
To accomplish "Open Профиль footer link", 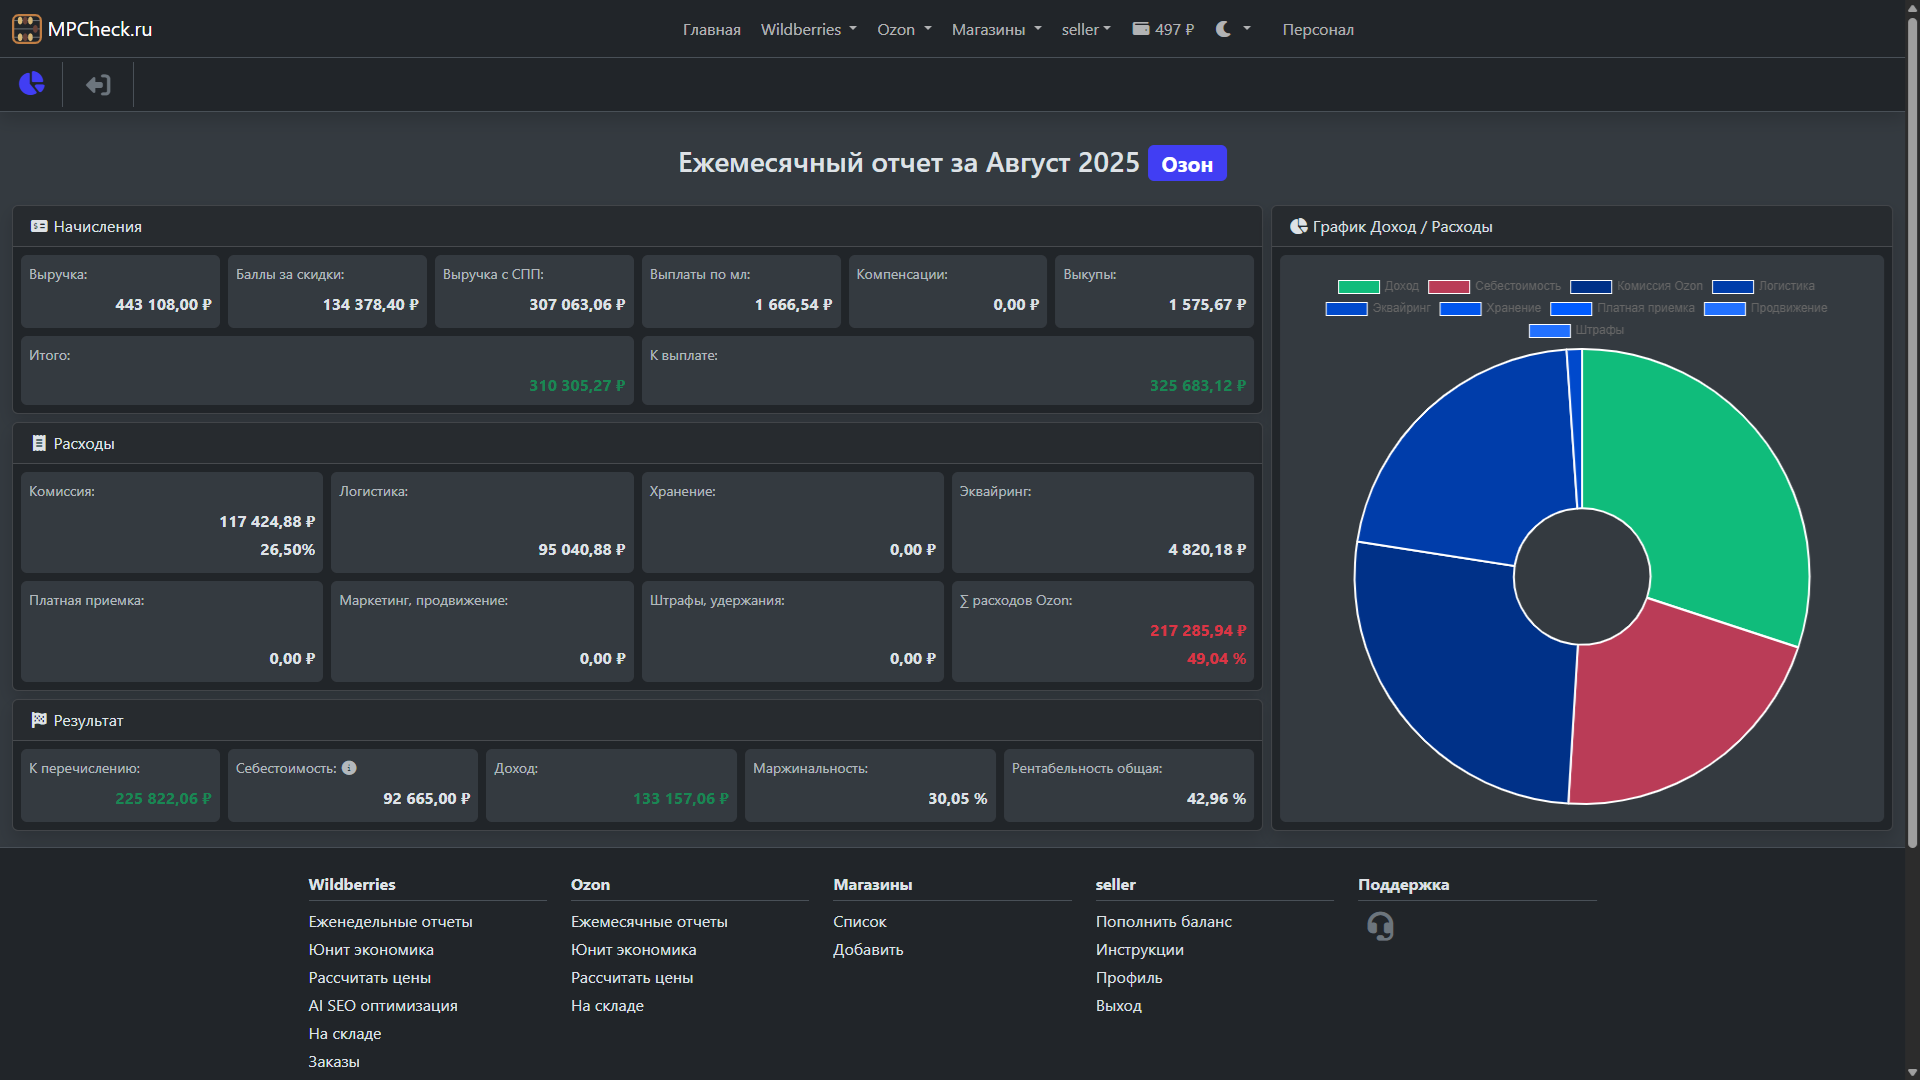I will coord(1129,977).
